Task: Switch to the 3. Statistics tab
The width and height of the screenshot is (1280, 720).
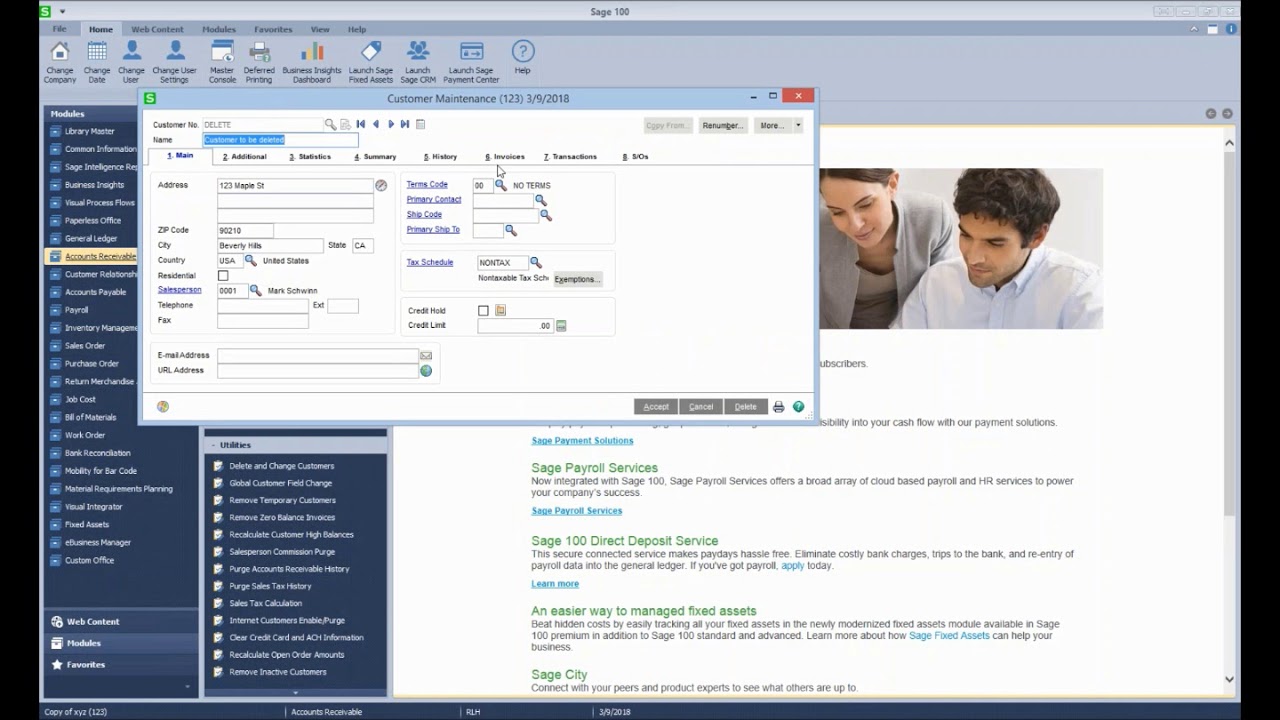Action: tap(310, 156)
